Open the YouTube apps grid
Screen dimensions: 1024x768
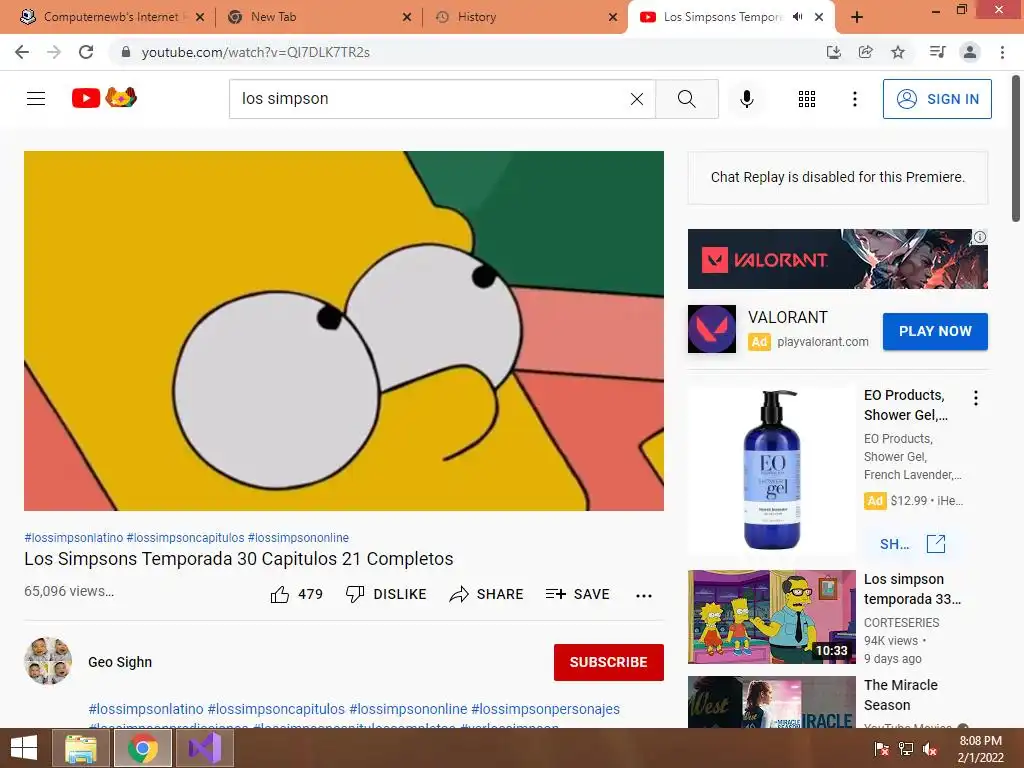[x=807, y=99]
